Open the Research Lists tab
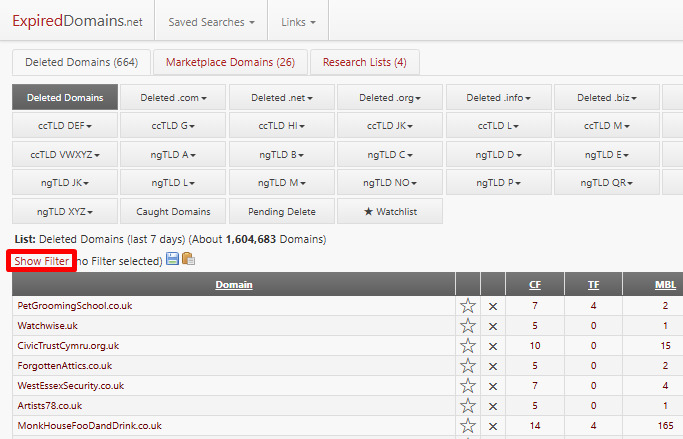 point(364,62)
